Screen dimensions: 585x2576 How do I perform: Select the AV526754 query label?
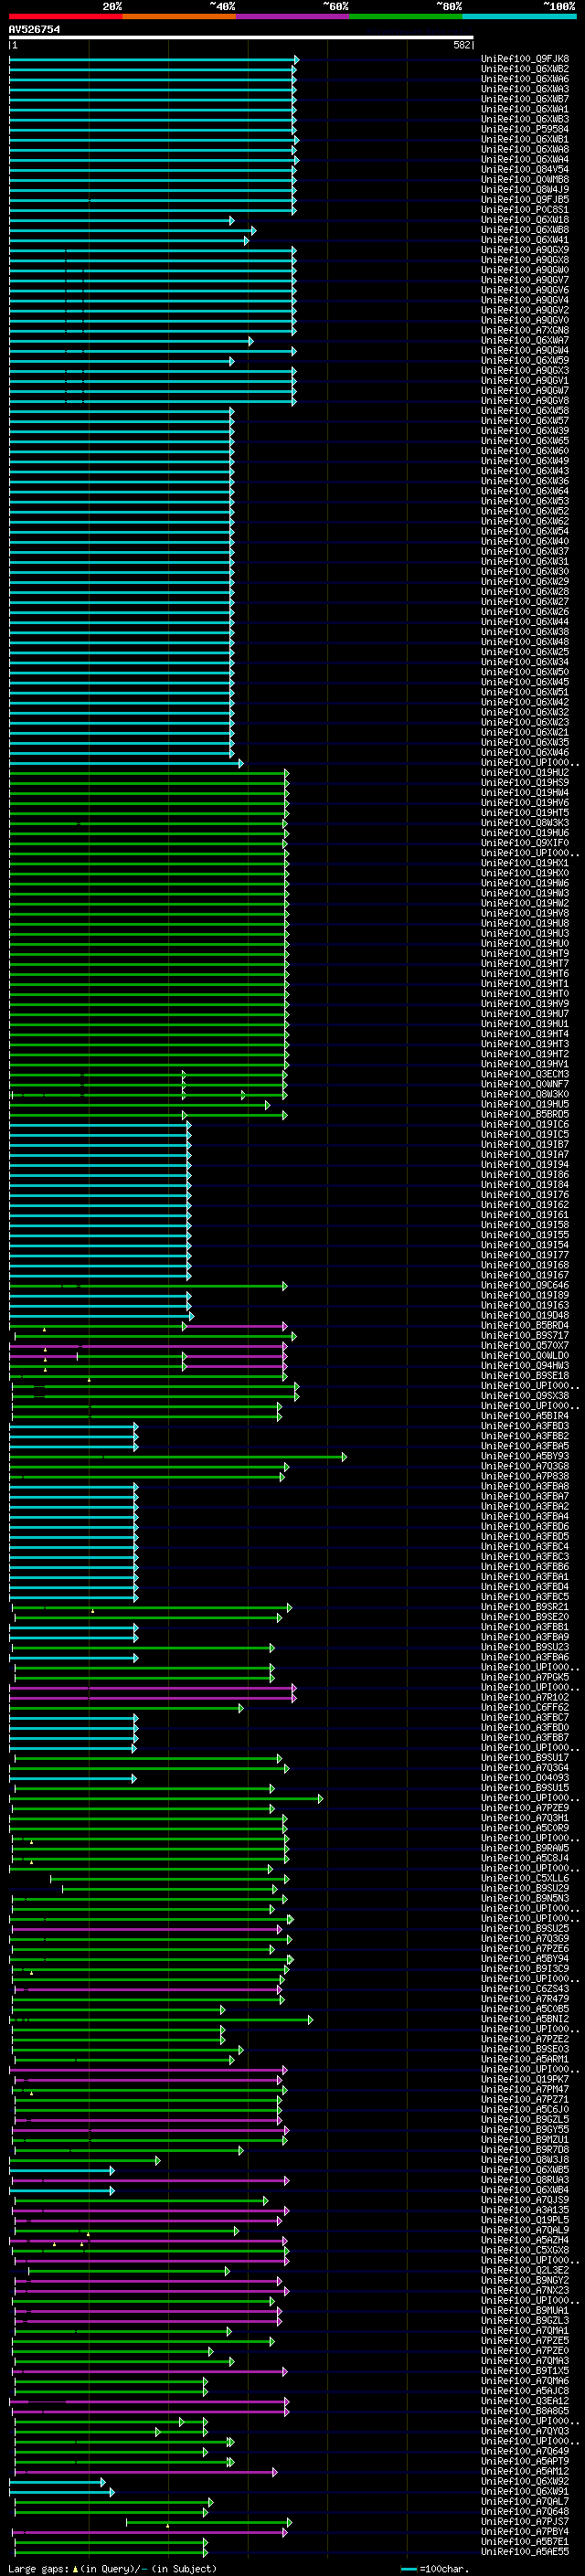click(x=34, y=30)
